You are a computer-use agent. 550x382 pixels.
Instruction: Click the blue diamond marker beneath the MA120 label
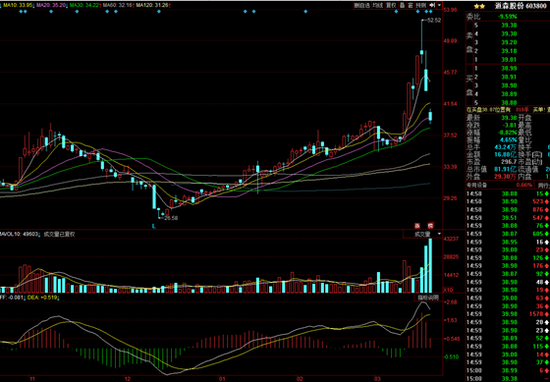159,12
